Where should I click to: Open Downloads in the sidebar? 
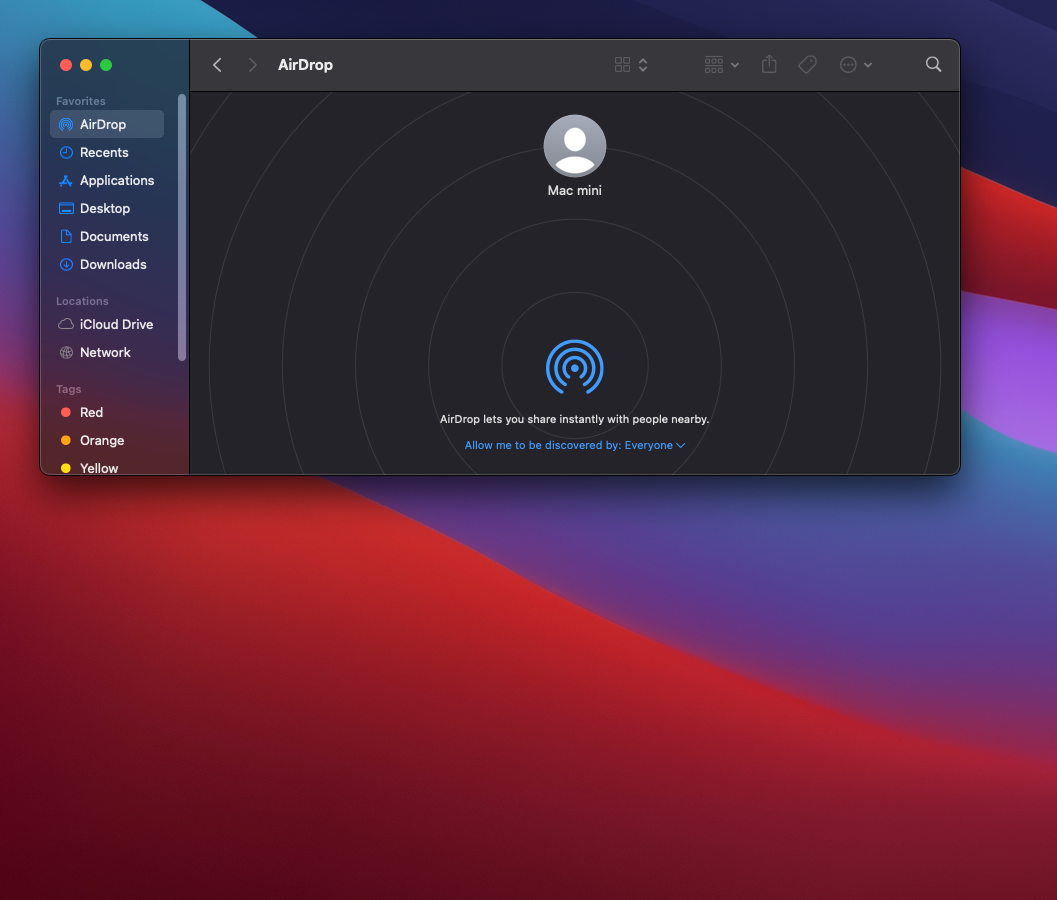[107, 265]
